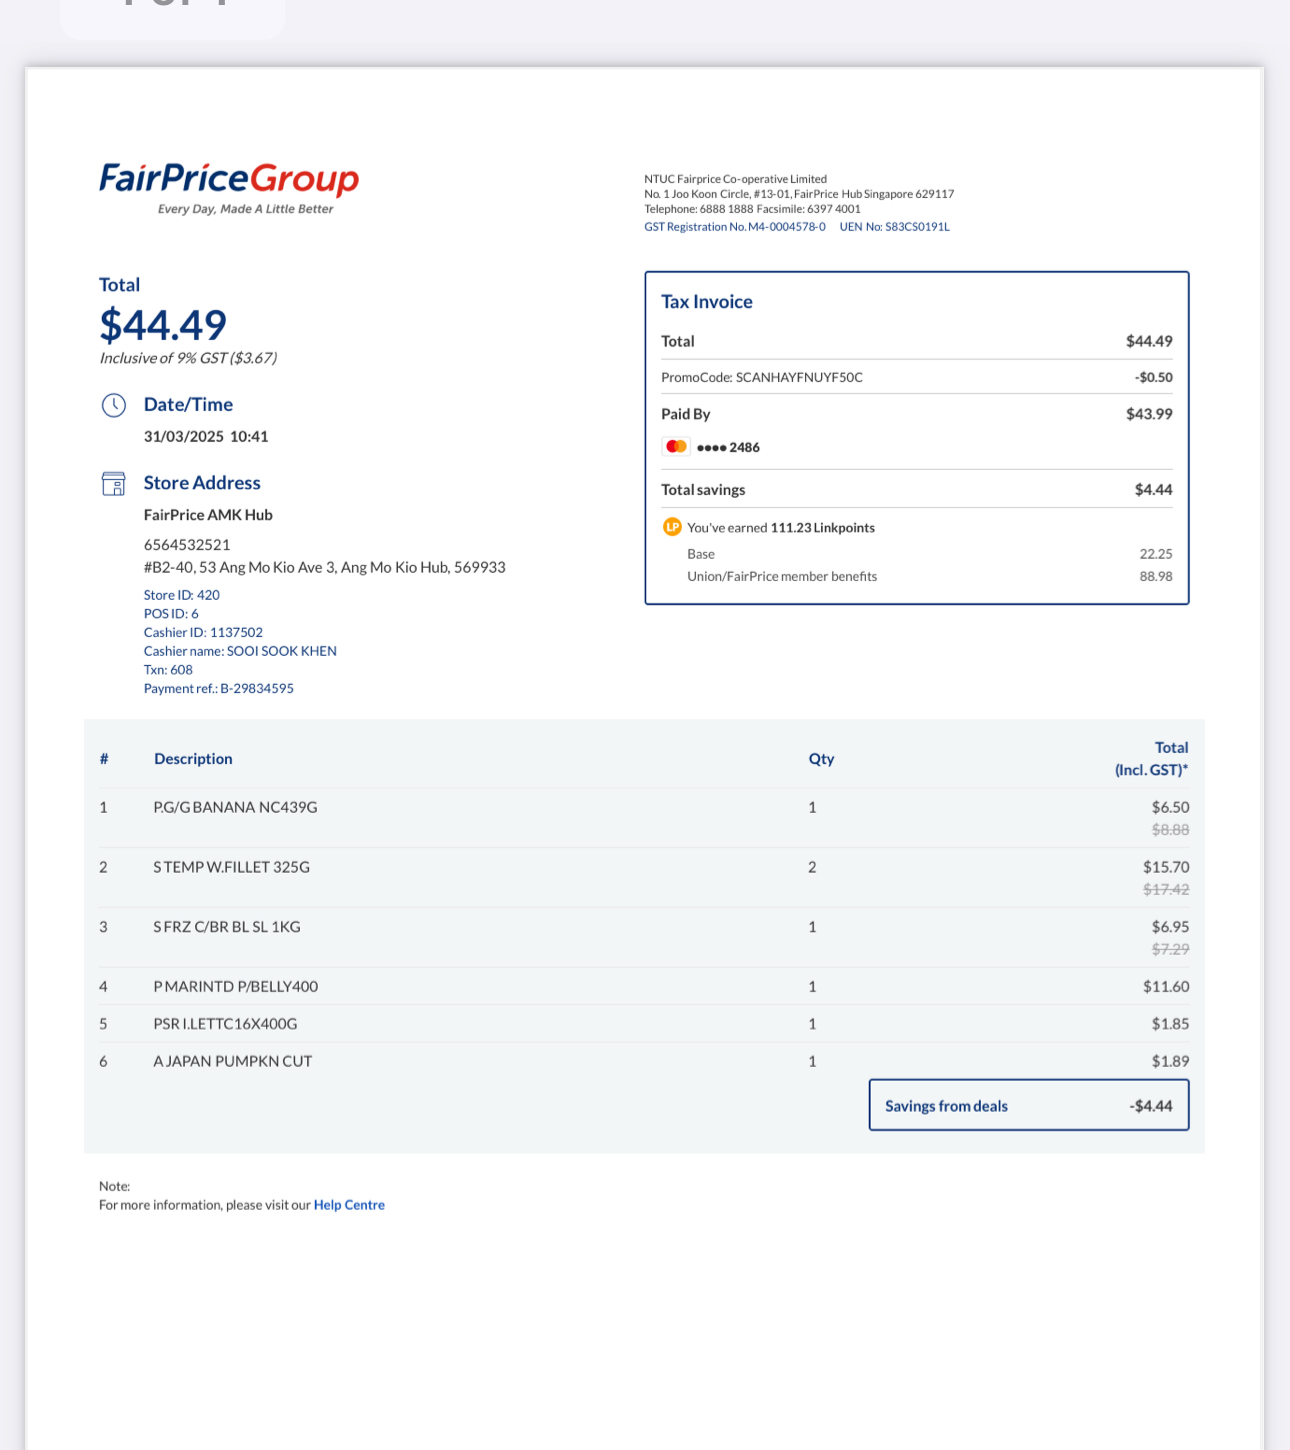The width and height of the screenshot is (1290, 1450).
Task: Click the Description column header
Action: pos(193,759)
